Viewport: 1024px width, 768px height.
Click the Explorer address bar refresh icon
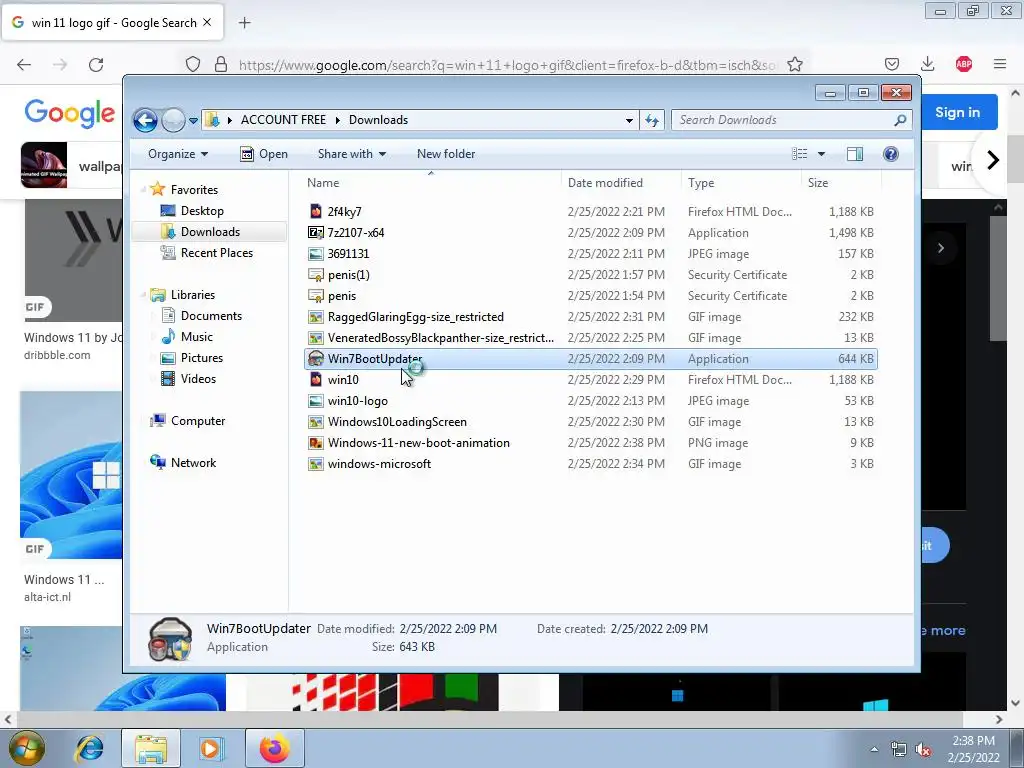tap(652, 120)
